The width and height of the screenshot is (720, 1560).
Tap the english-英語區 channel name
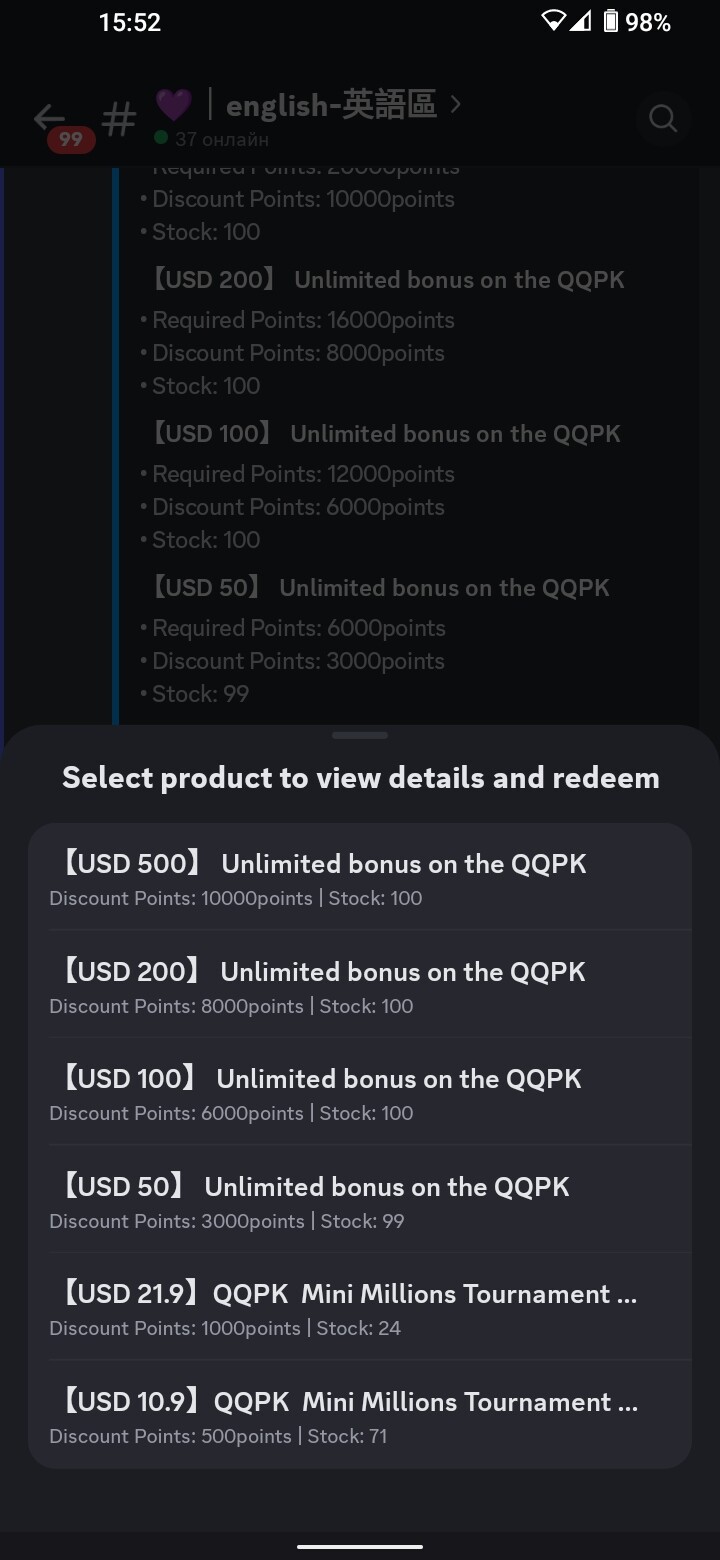331,104
